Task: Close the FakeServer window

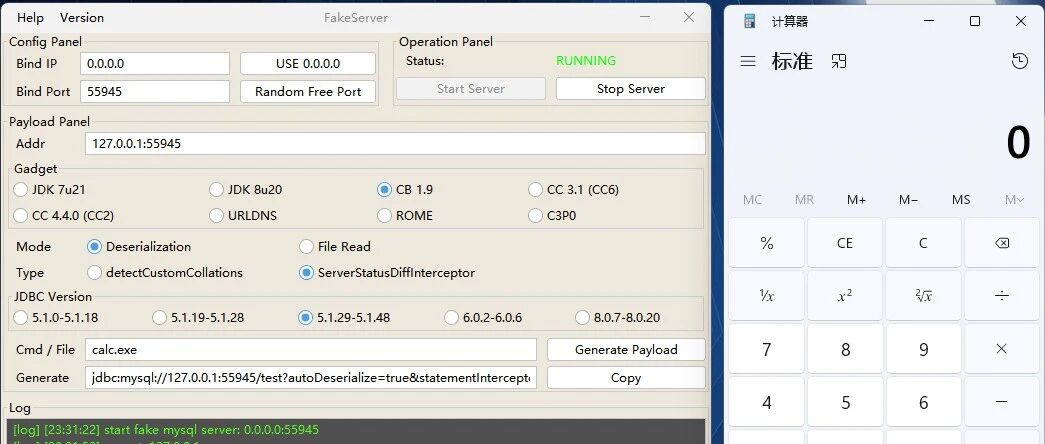Action: [689, 17]
